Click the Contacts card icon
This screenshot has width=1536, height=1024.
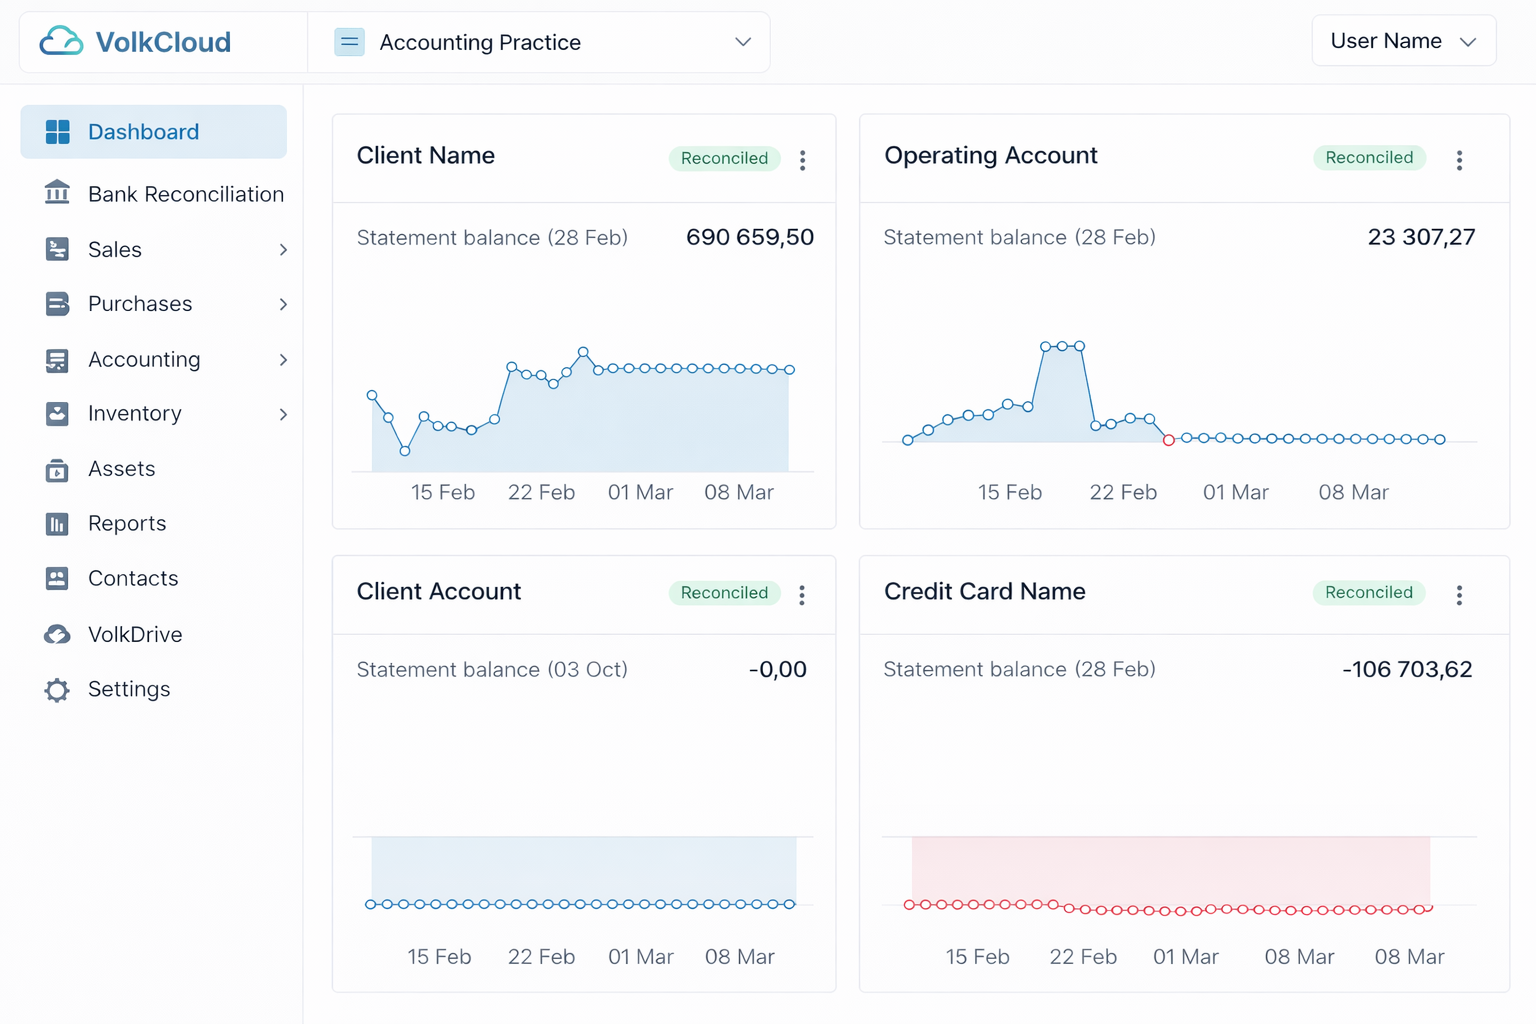pos(57,579)
